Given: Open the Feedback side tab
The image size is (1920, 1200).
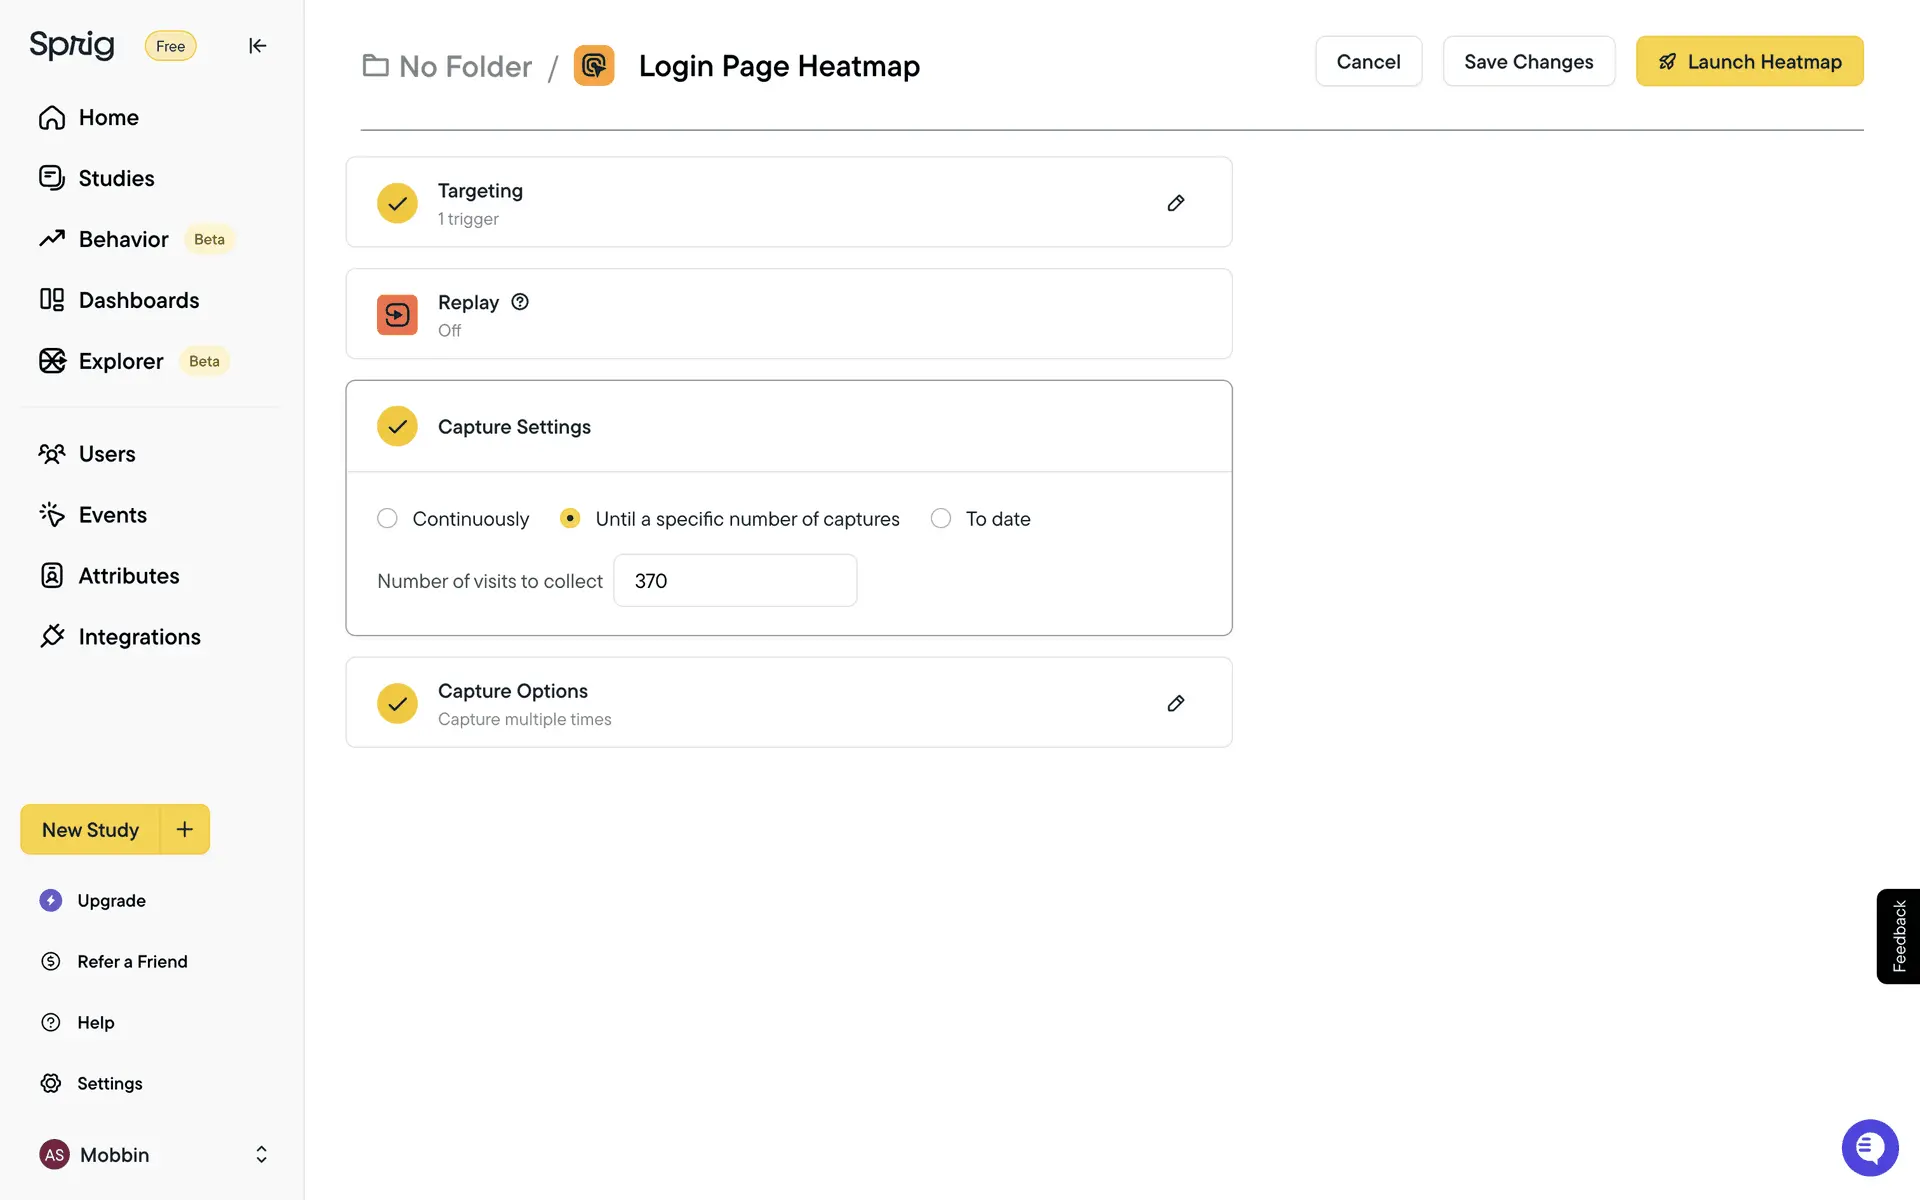Looking at the screenshot, I should click(1898, 936).
